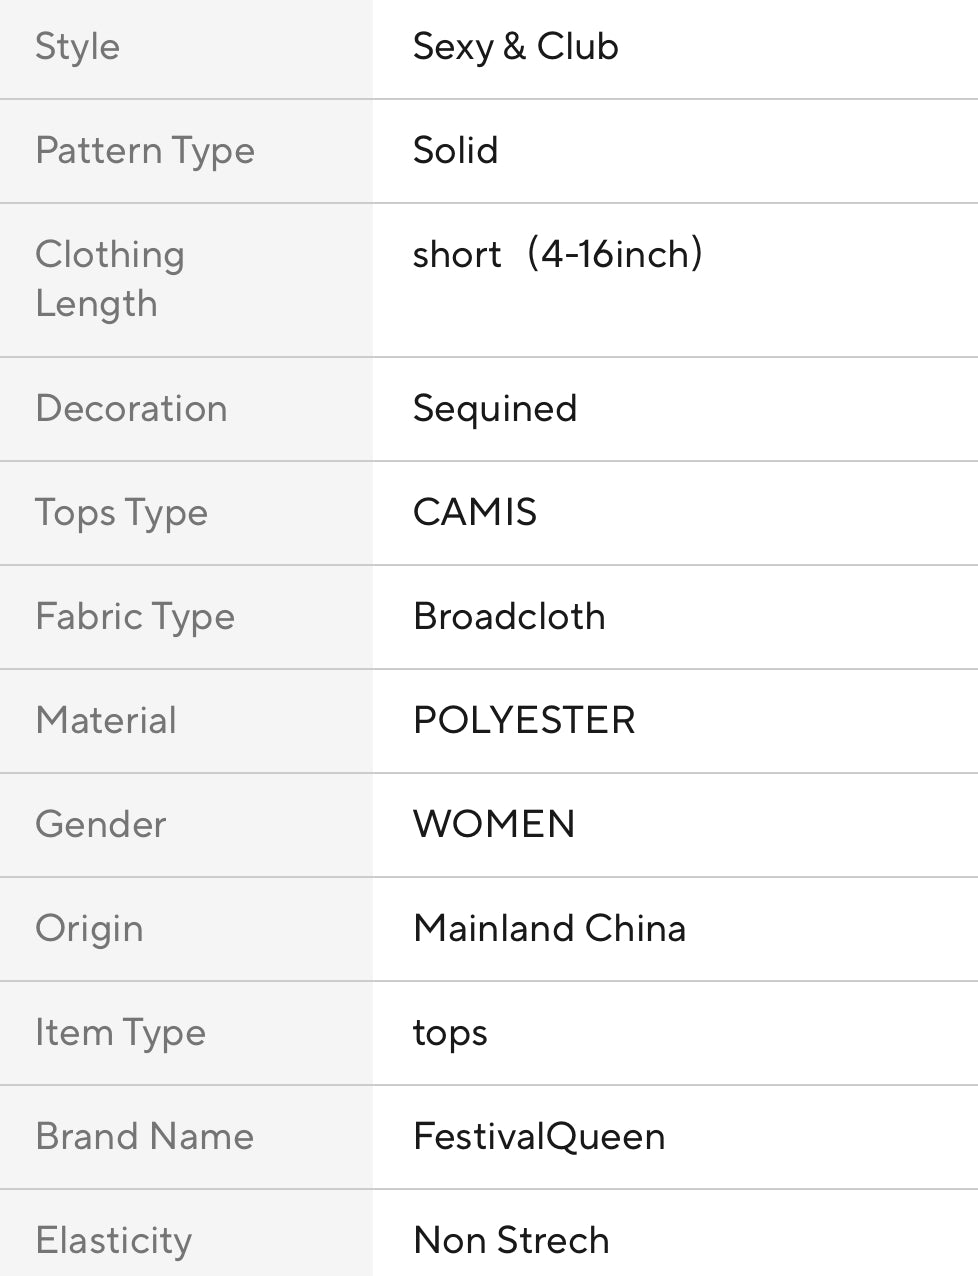
Task: Click the "CAMIS" tops type value
Action: (x=475, y=513)
